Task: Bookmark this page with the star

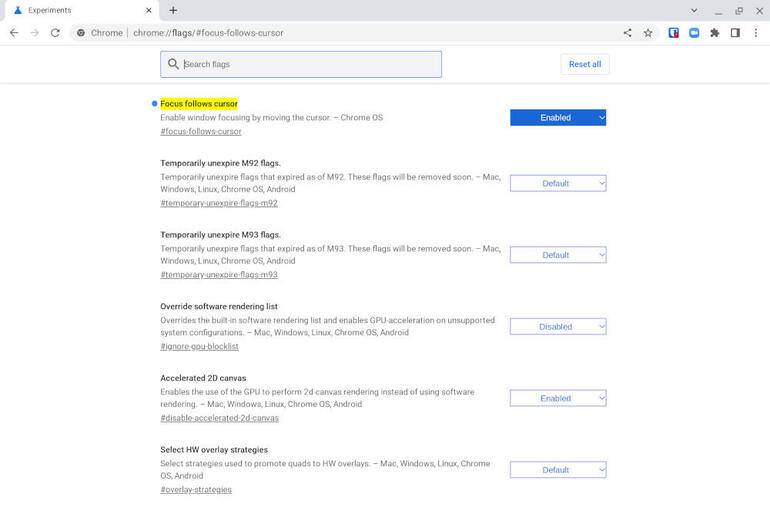Action: click(x=648, y=33)
